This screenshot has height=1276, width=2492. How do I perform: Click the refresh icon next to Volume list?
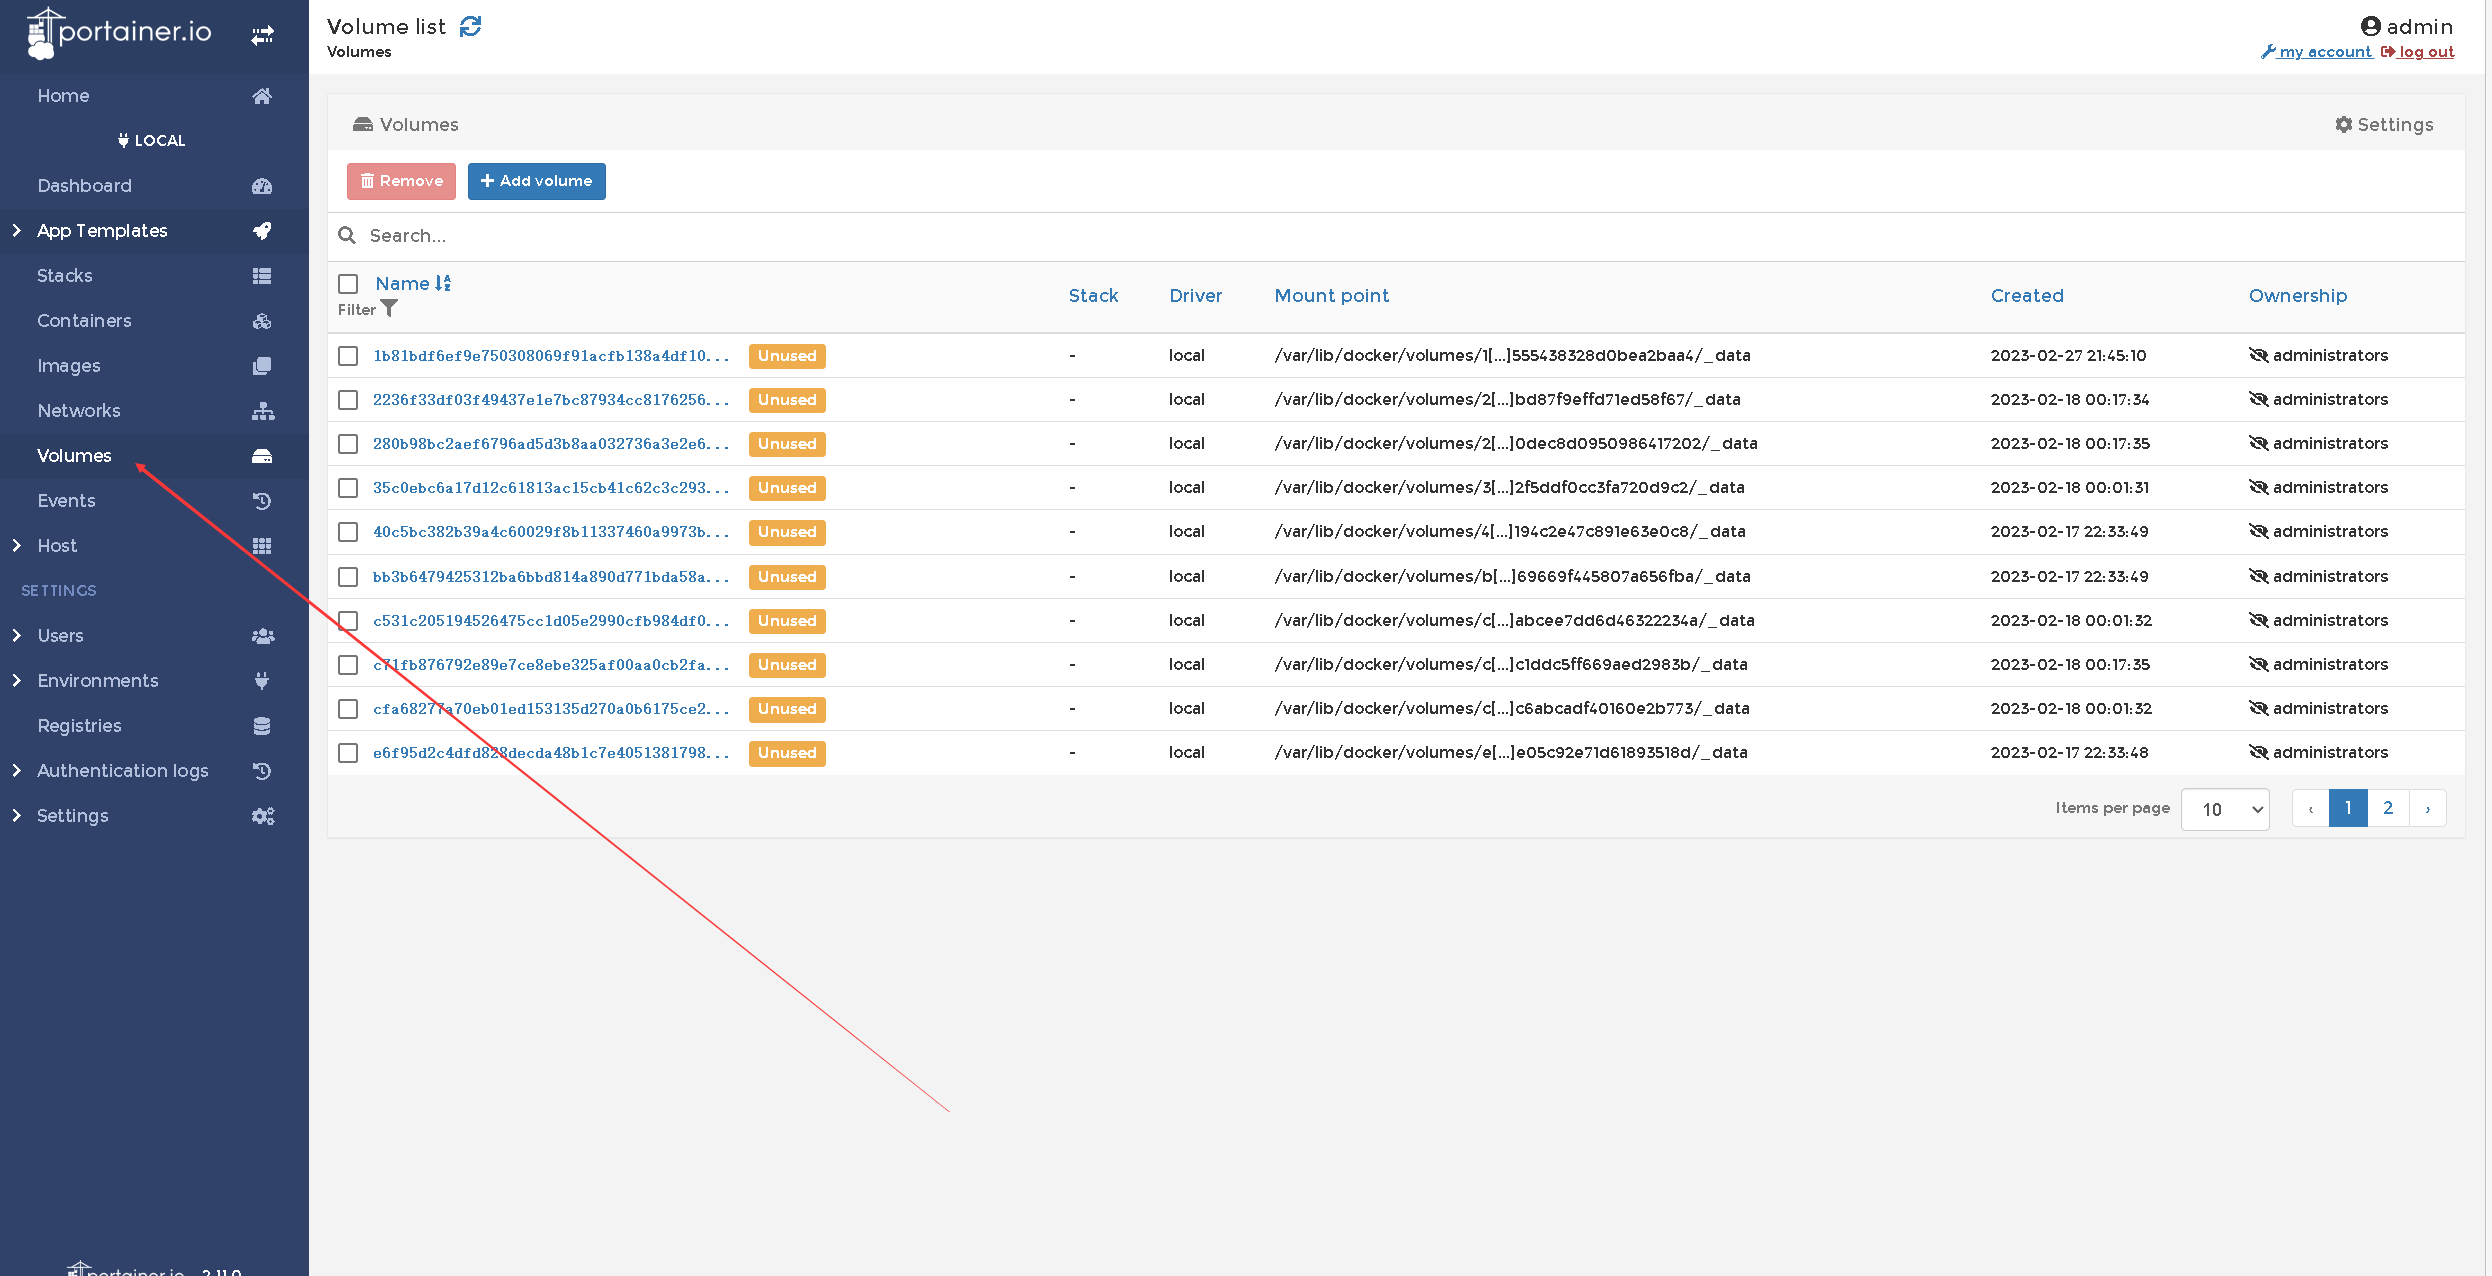coord(470,27)
